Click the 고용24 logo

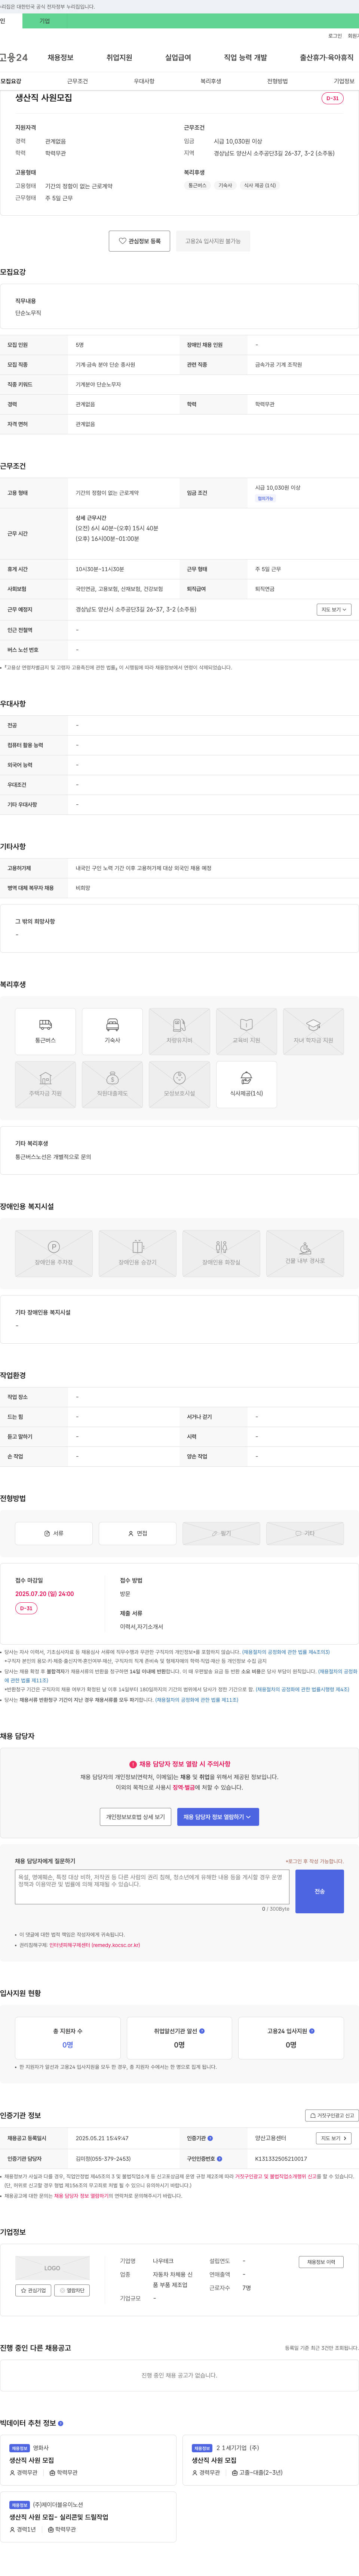[14, 58]
